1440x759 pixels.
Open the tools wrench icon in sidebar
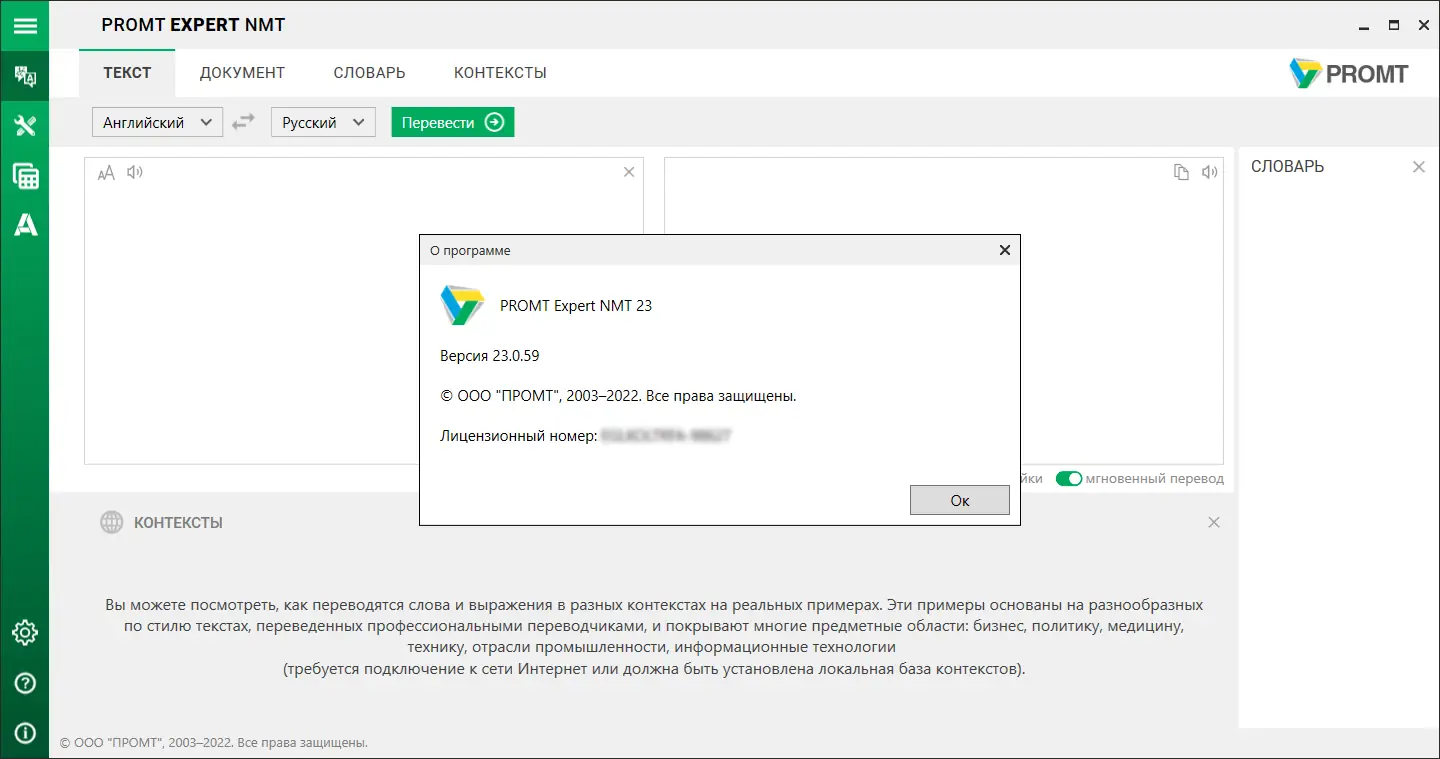pyautogui.click(x=25, y=126)
